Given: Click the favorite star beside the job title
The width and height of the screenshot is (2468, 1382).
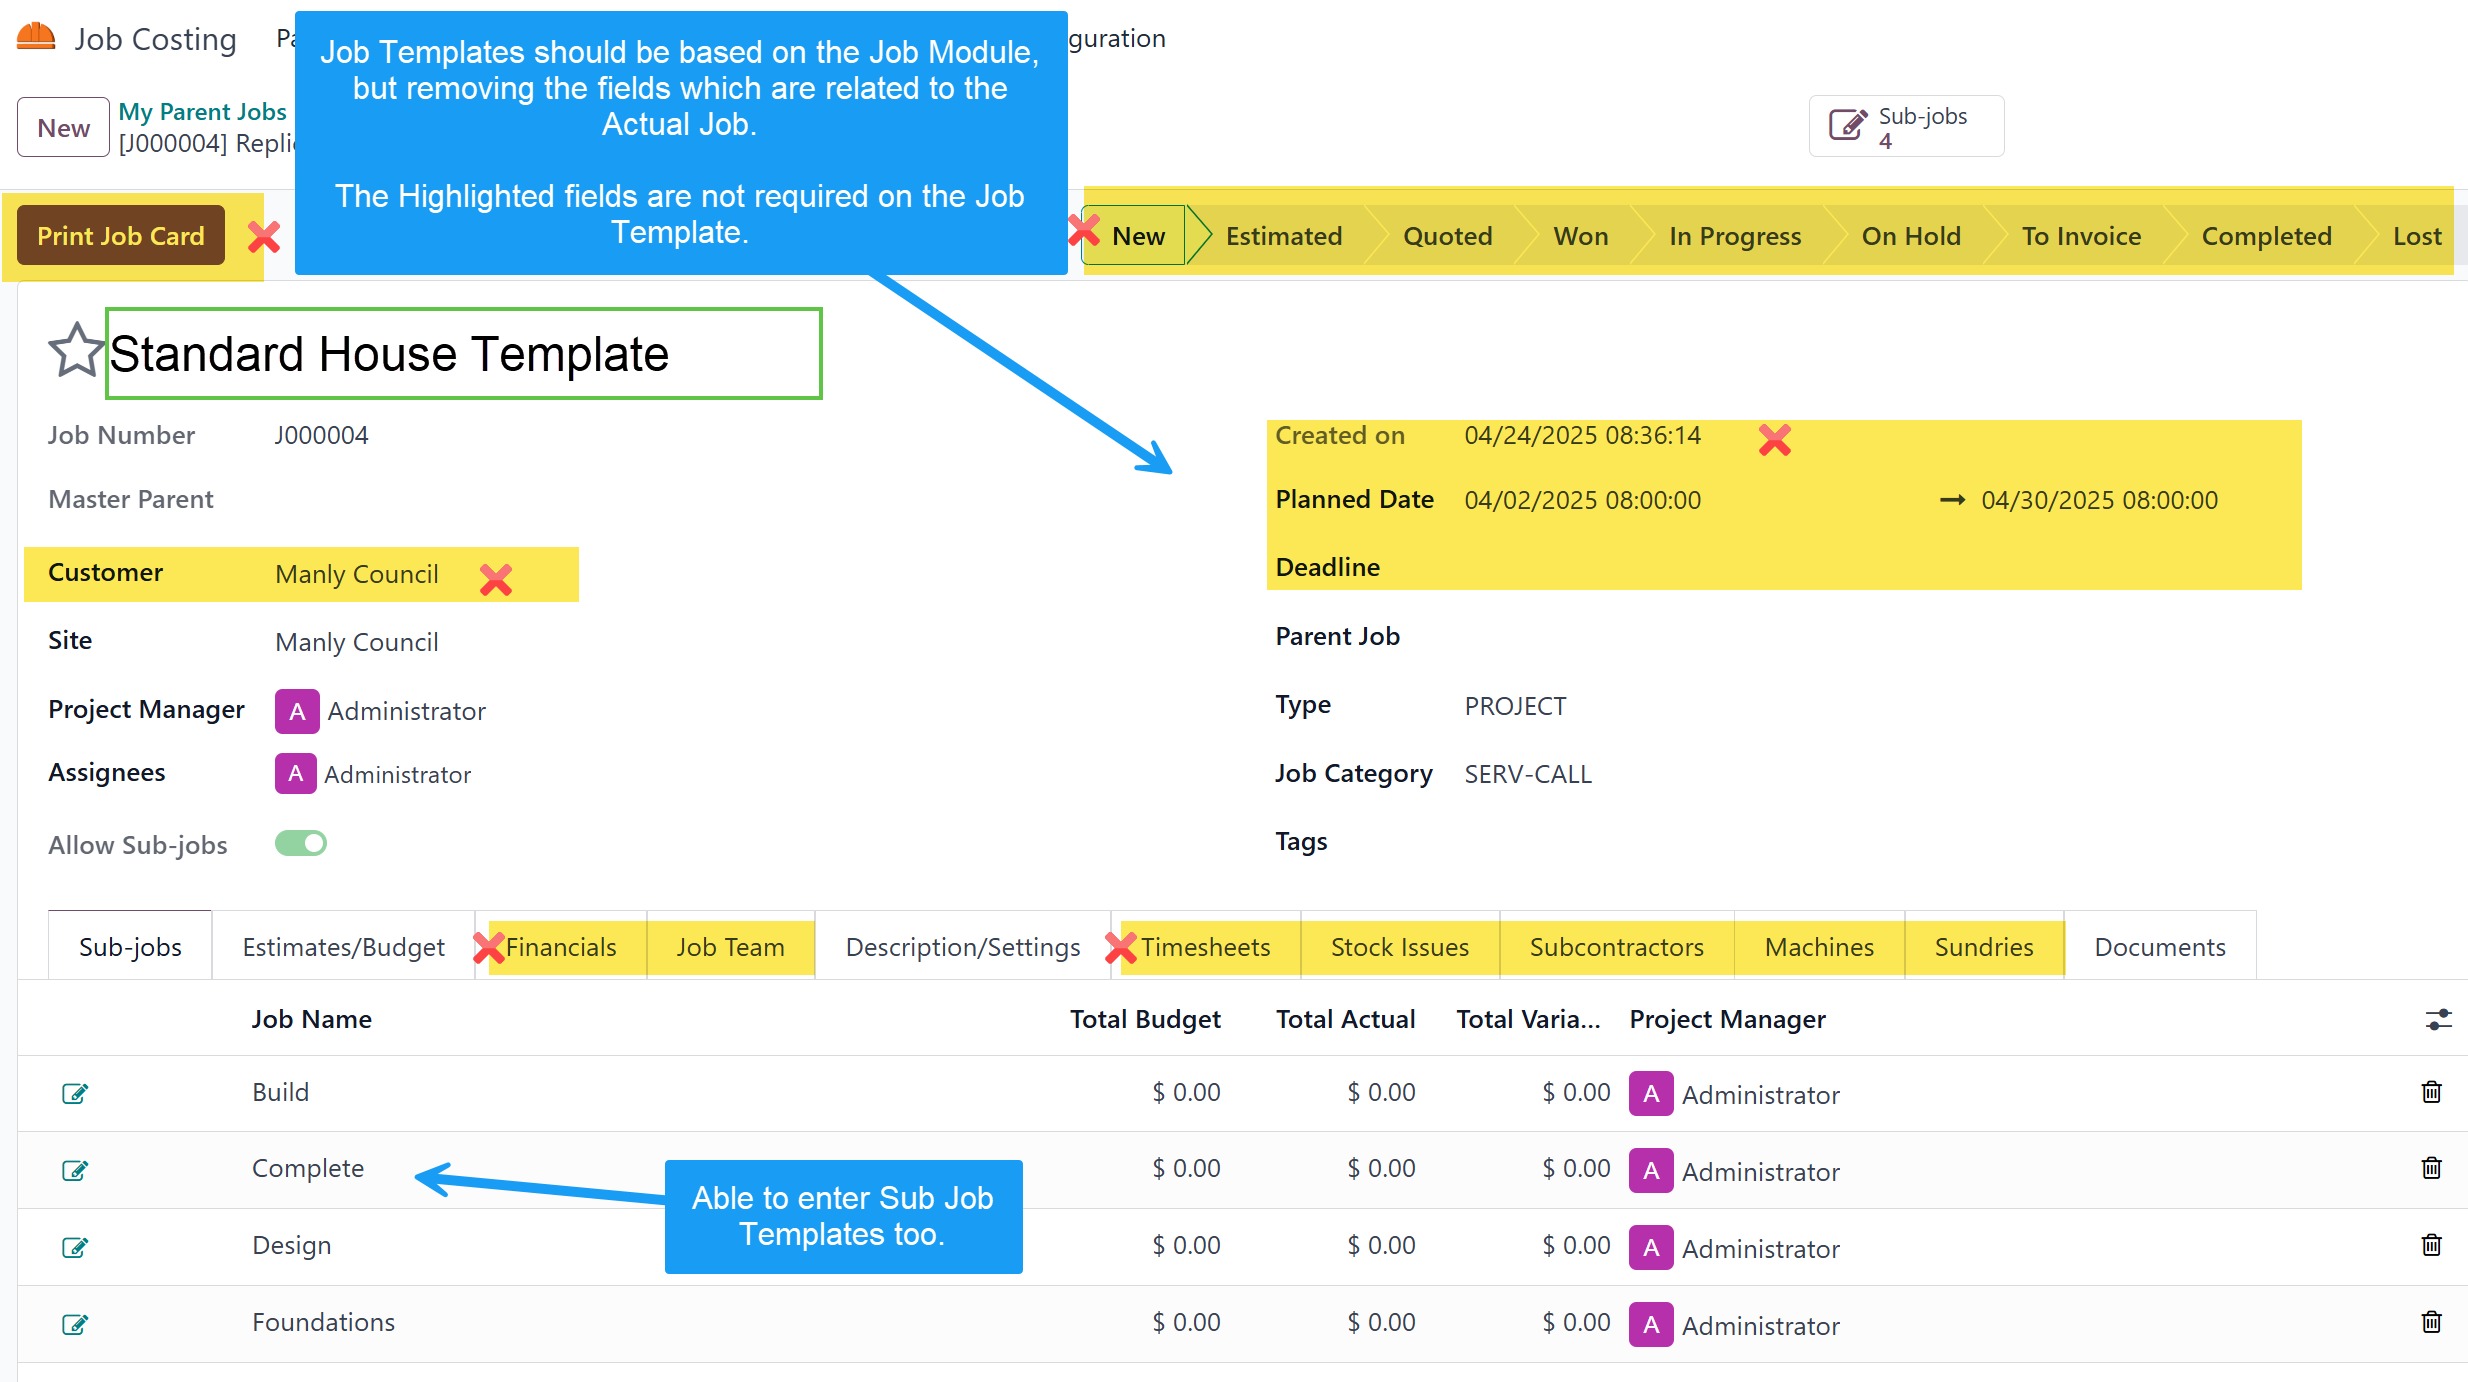Looking at the screenshot, I should [75, 352].
